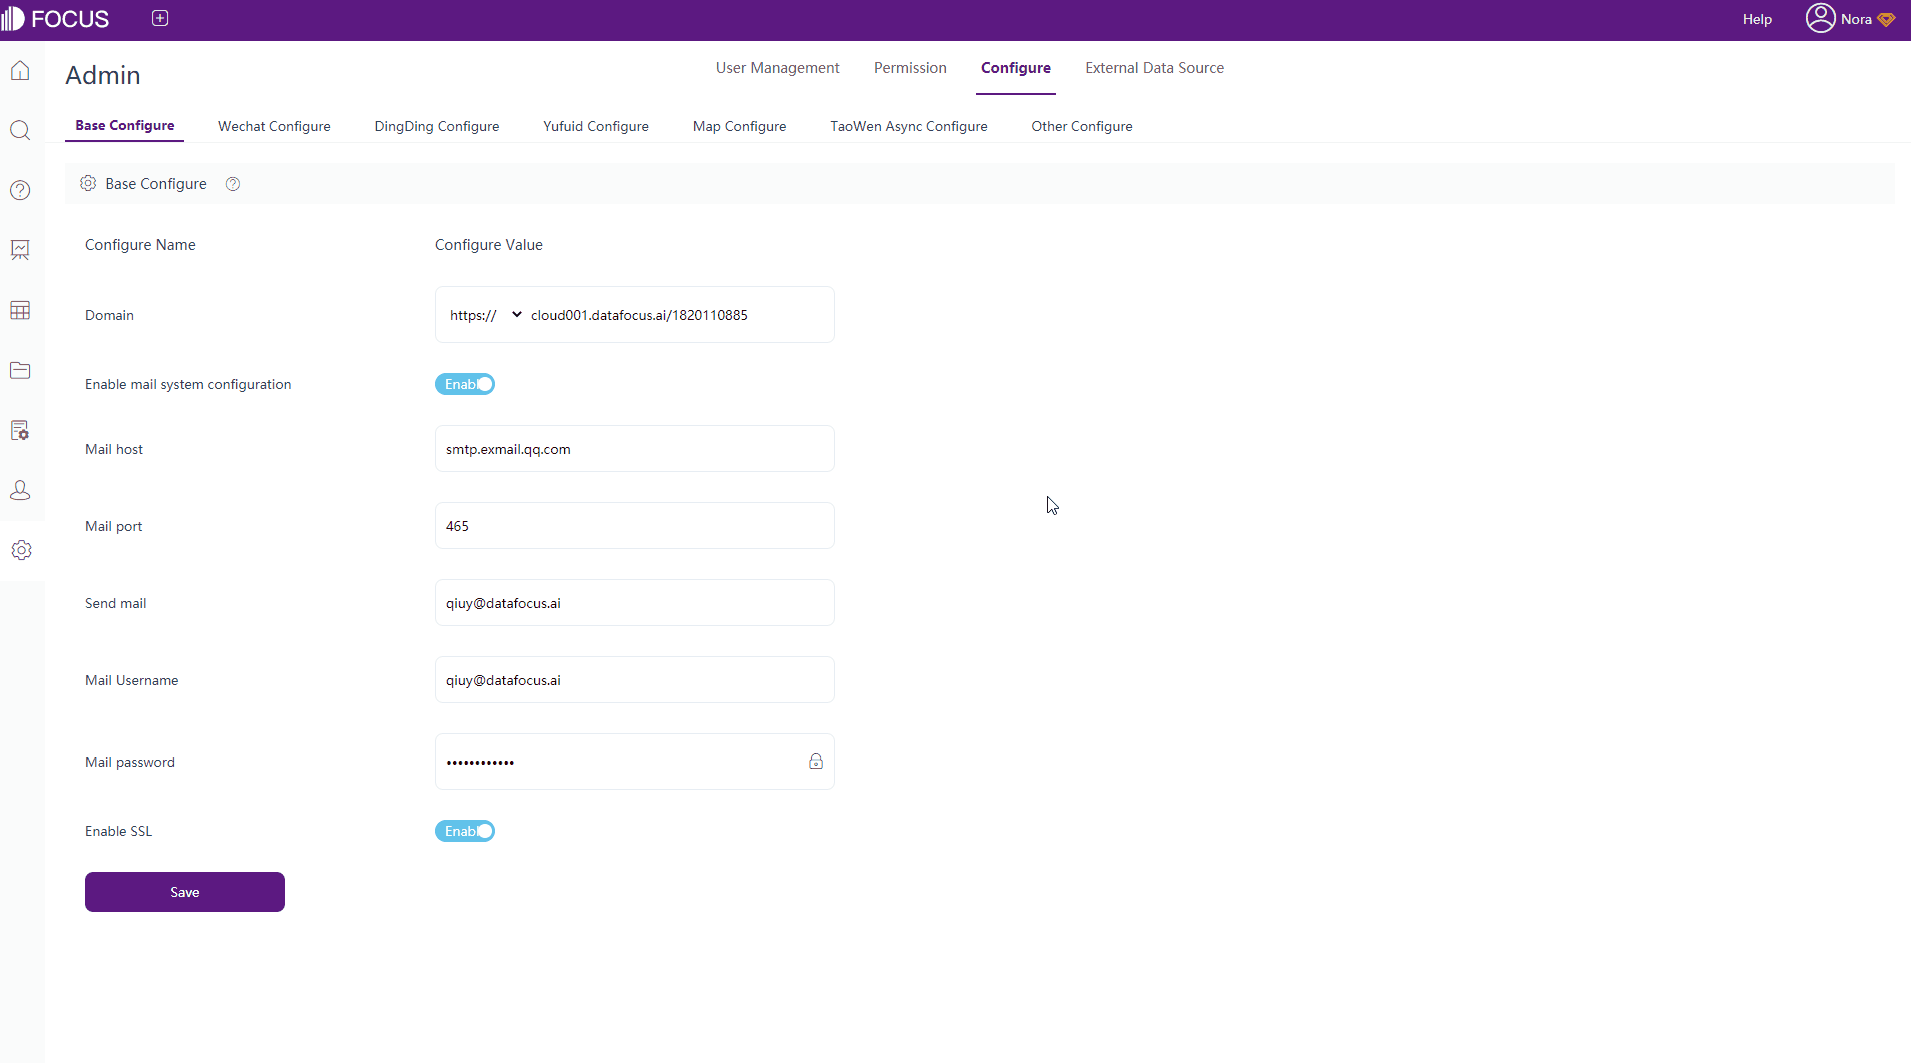The width and height of the screenshot is (1911, 1063).
Task: Click the 'Domain' label
Action: click(109, 315)
